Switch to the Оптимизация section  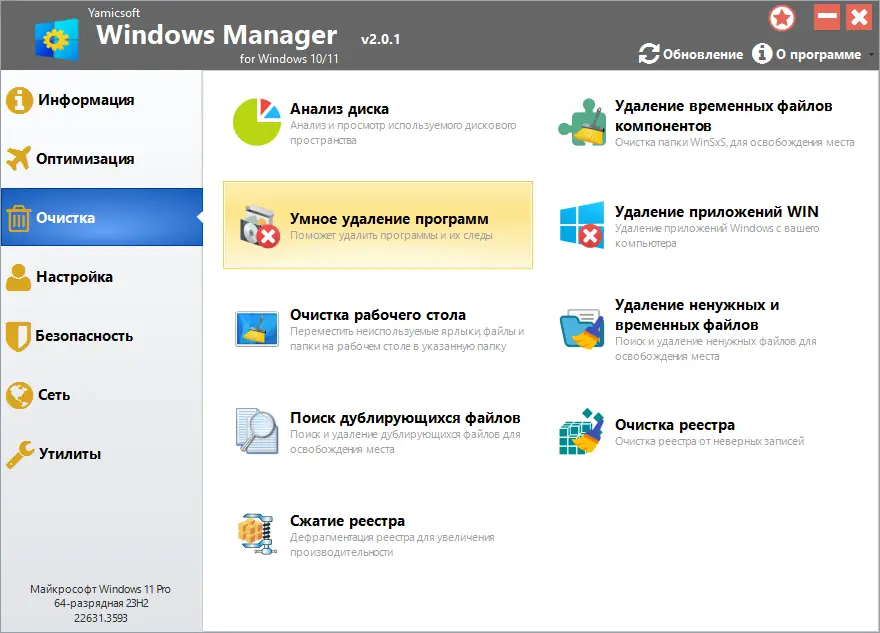[x=85, y=159]
